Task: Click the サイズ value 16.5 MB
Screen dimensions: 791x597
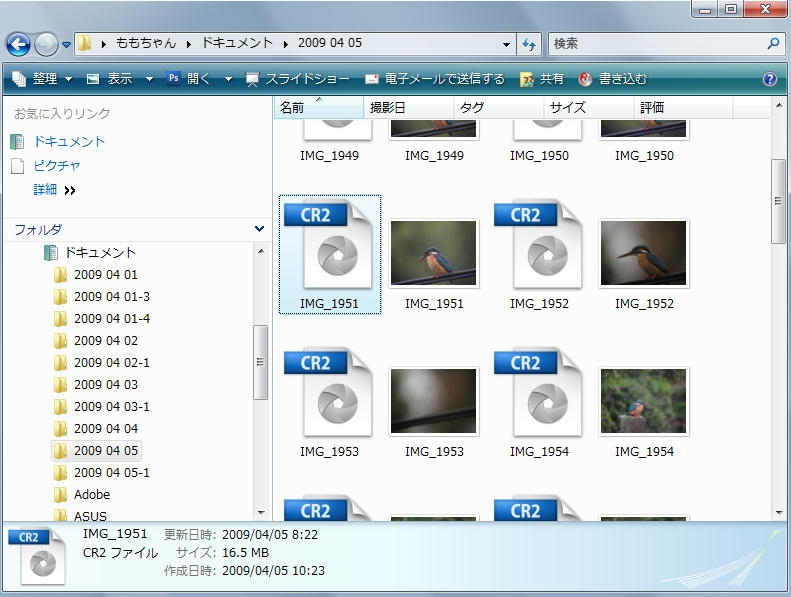Action: coord(245,553)
